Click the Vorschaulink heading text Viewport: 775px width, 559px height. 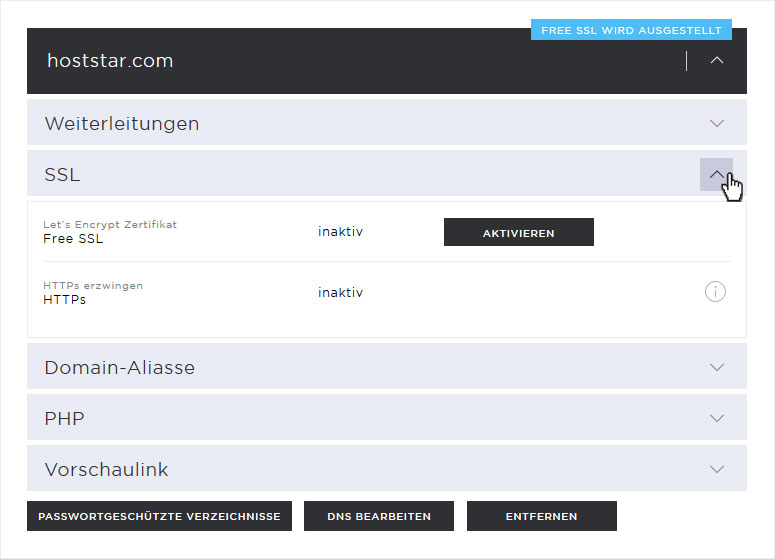point(106,470)
